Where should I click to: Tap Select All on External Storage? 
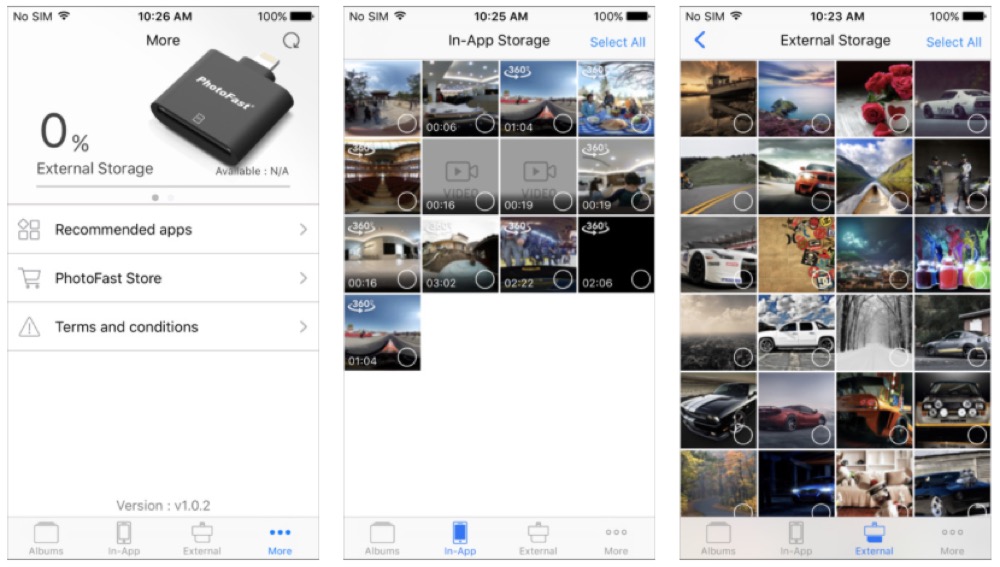(953, 42)
